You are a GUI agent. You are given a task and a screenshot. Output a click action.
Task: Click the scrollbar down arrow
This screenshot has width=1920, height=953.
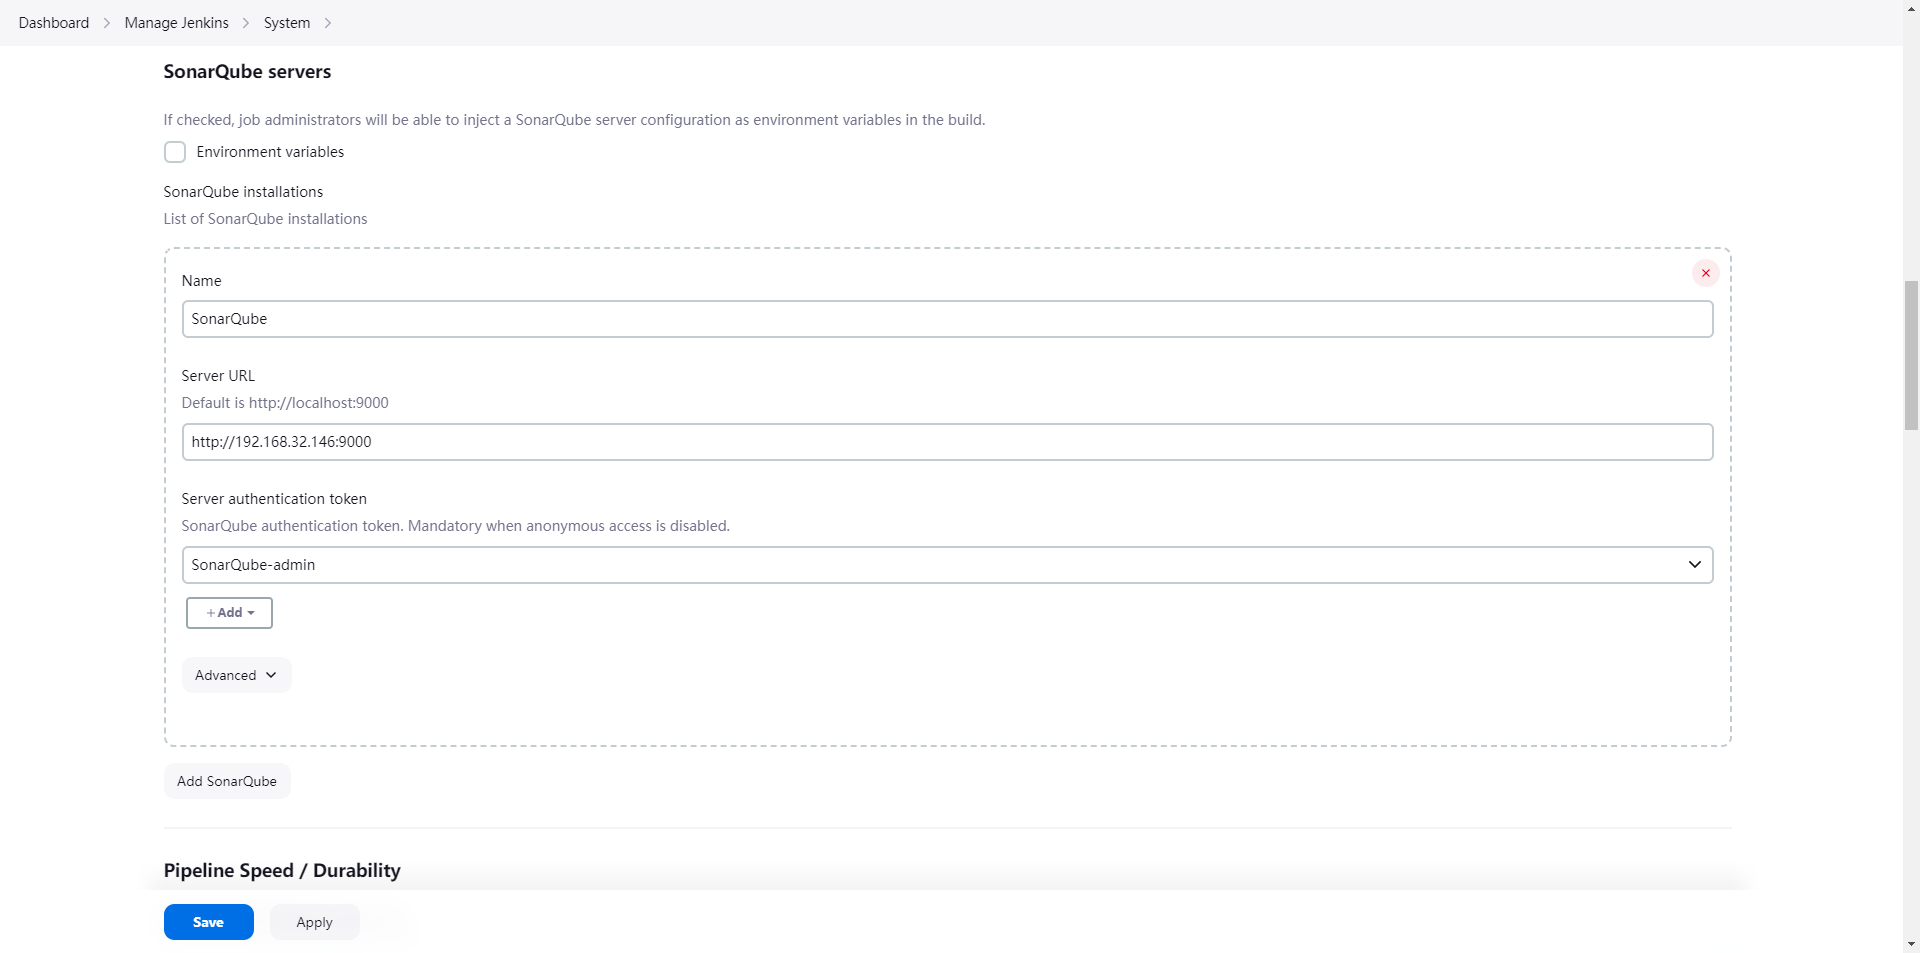click(1911, 943)
